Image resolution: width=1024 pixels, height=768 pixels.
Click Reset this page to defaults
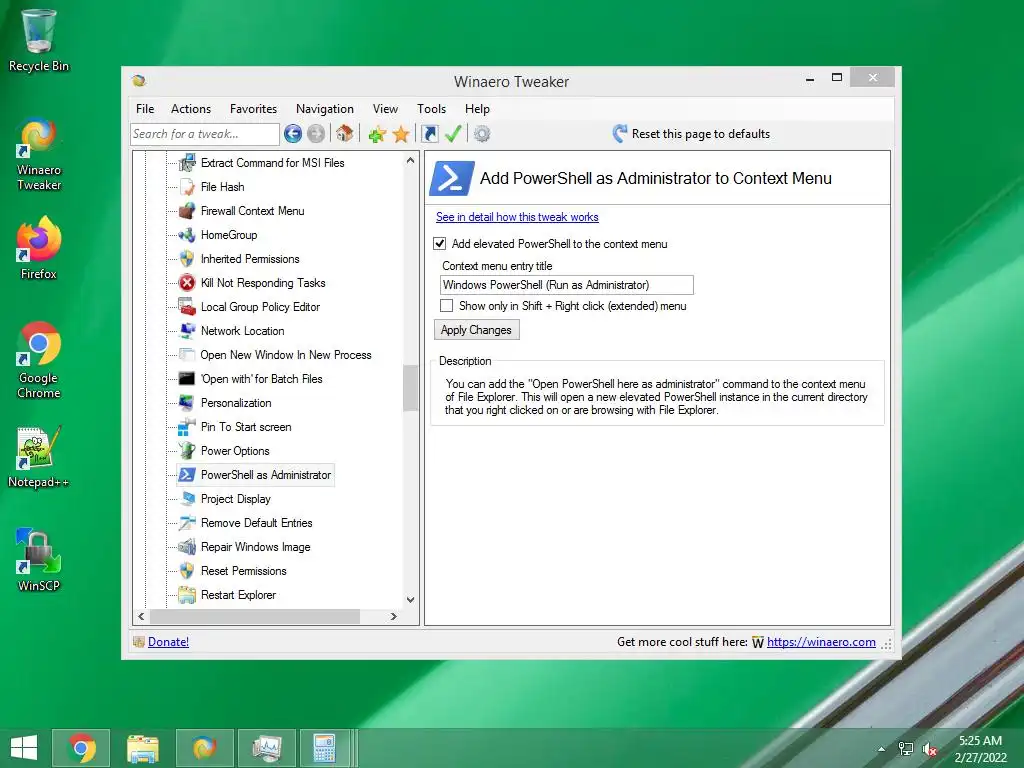(692, 134)
